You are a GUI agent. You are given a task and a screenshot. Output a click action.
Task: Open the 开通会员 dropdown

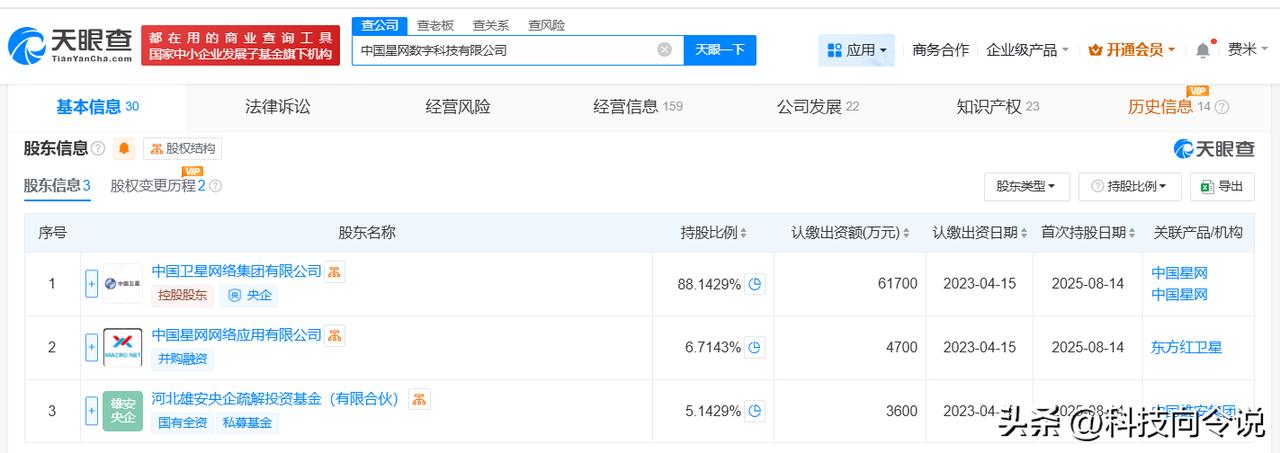point(1131,49)
